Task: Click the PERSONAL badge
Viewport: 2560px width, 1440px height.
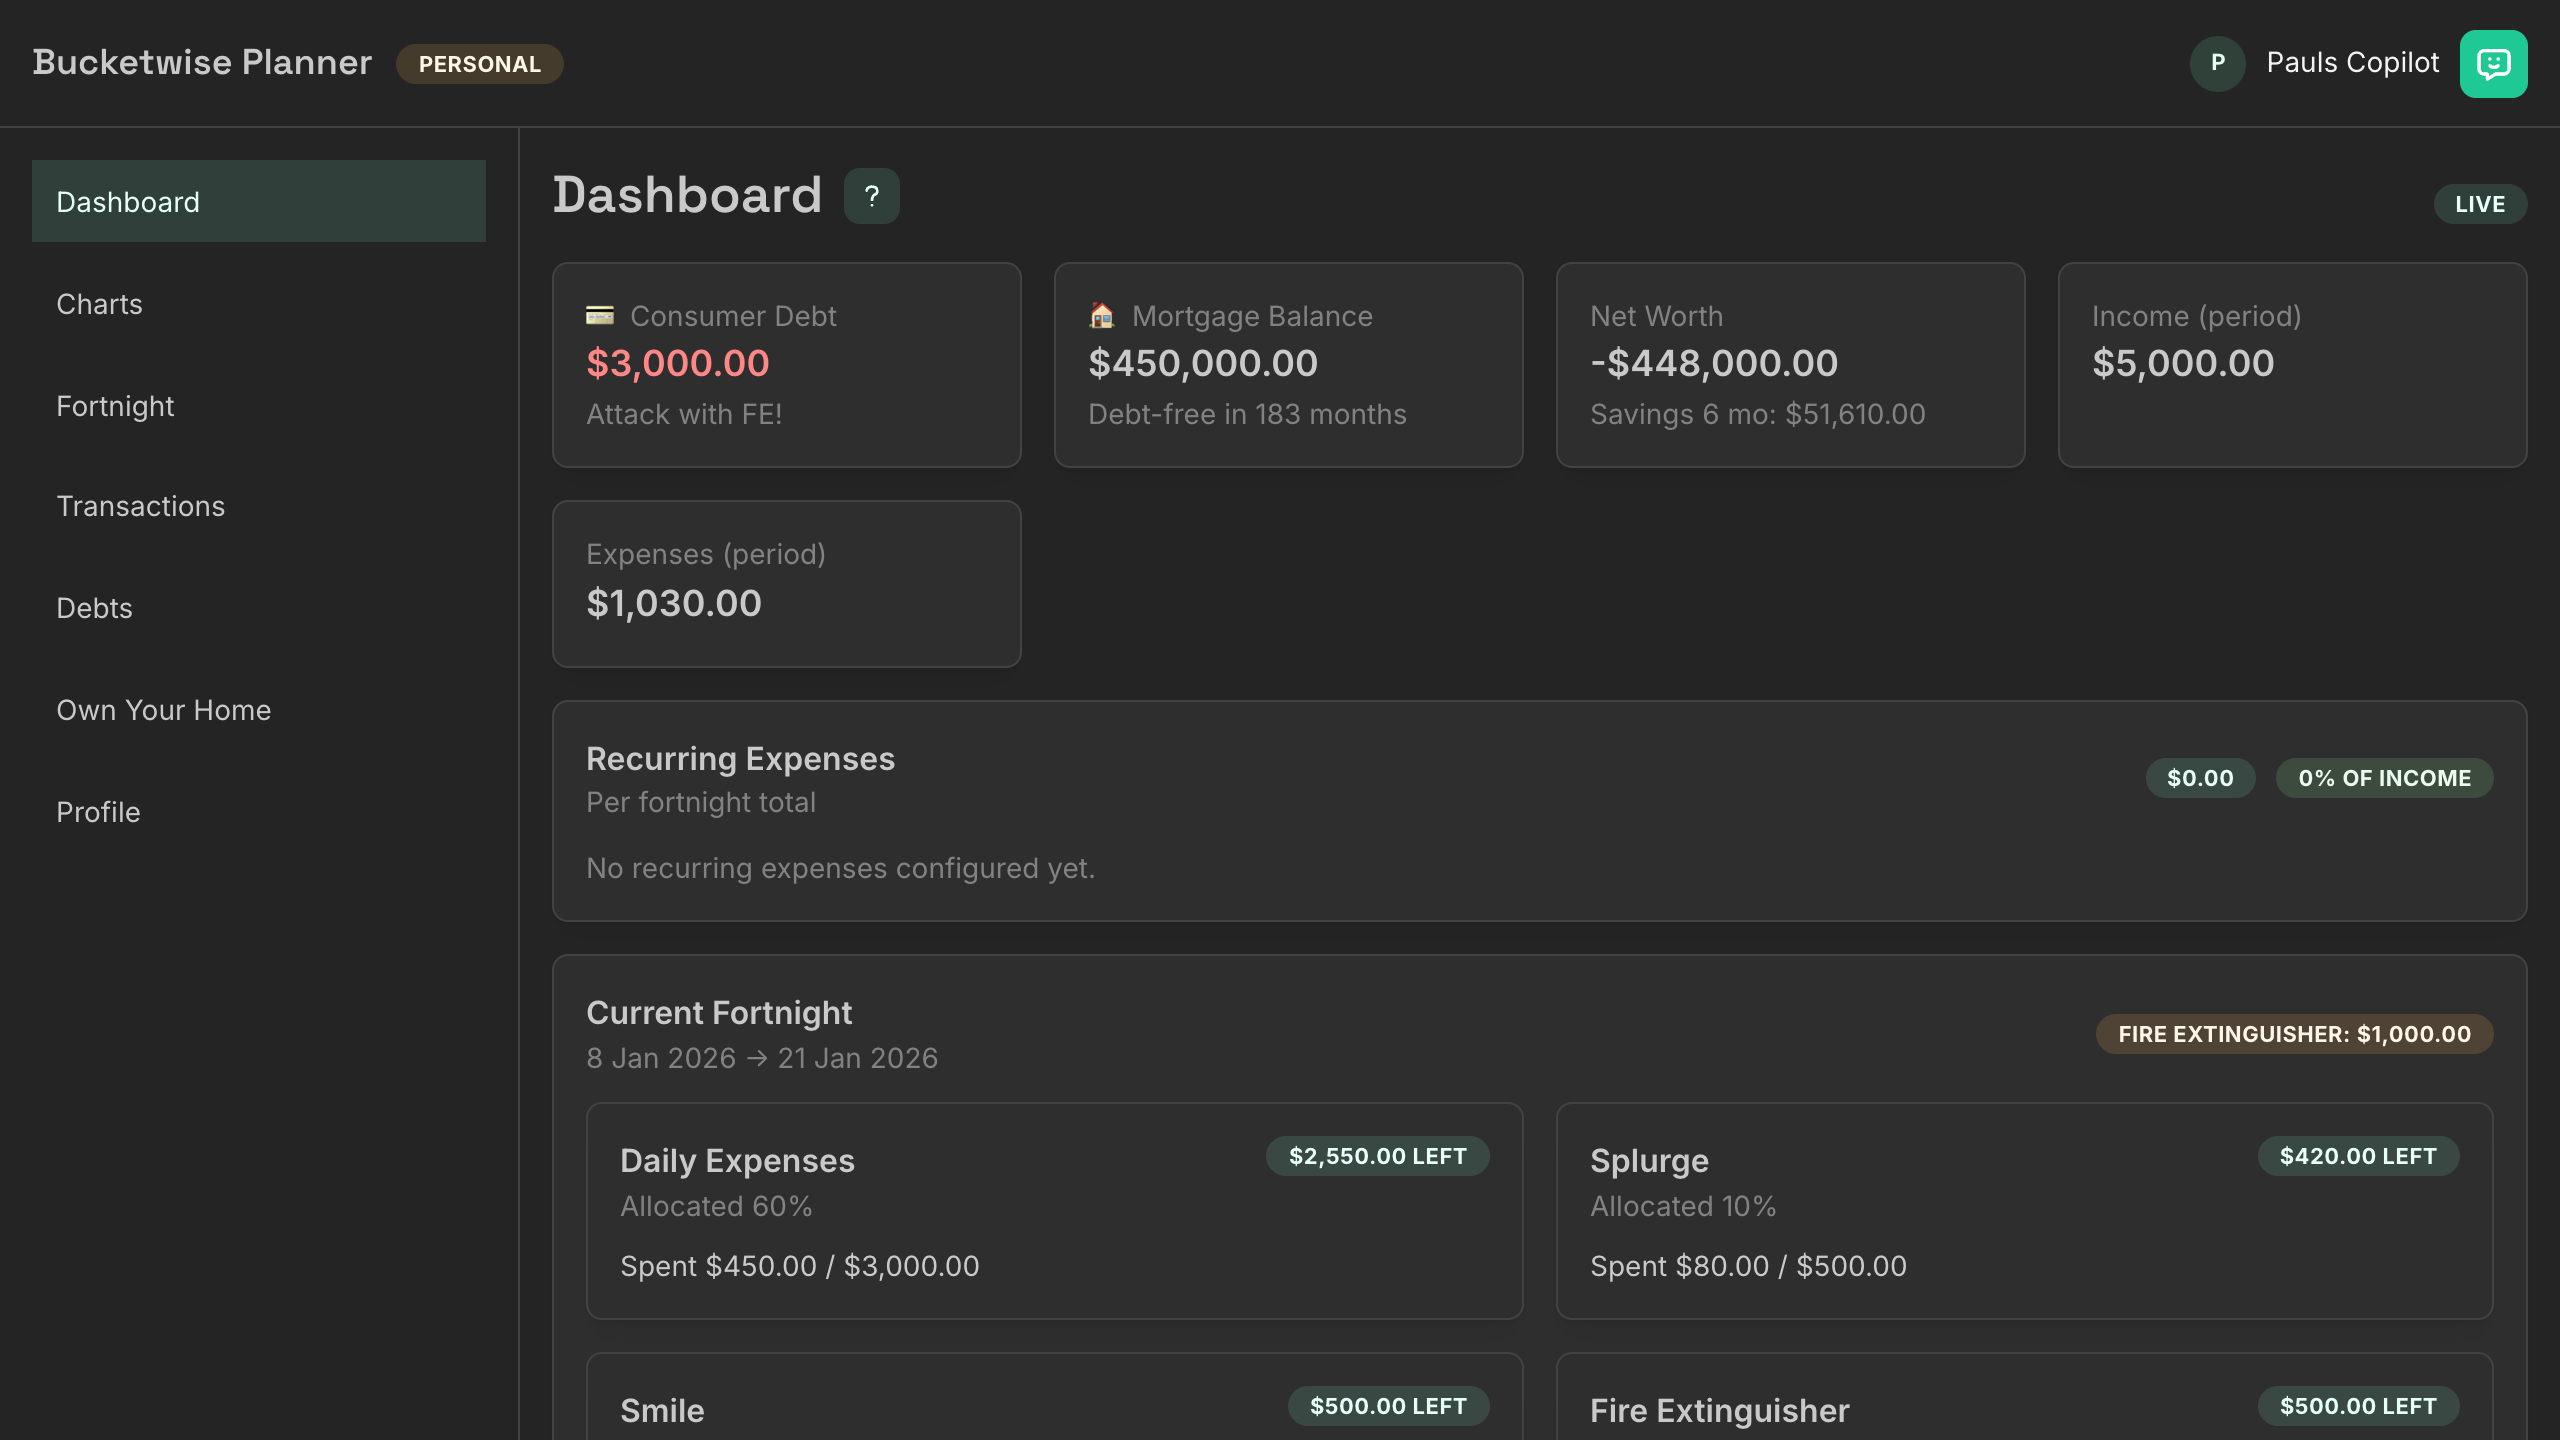Action: (x=479, y=64)
